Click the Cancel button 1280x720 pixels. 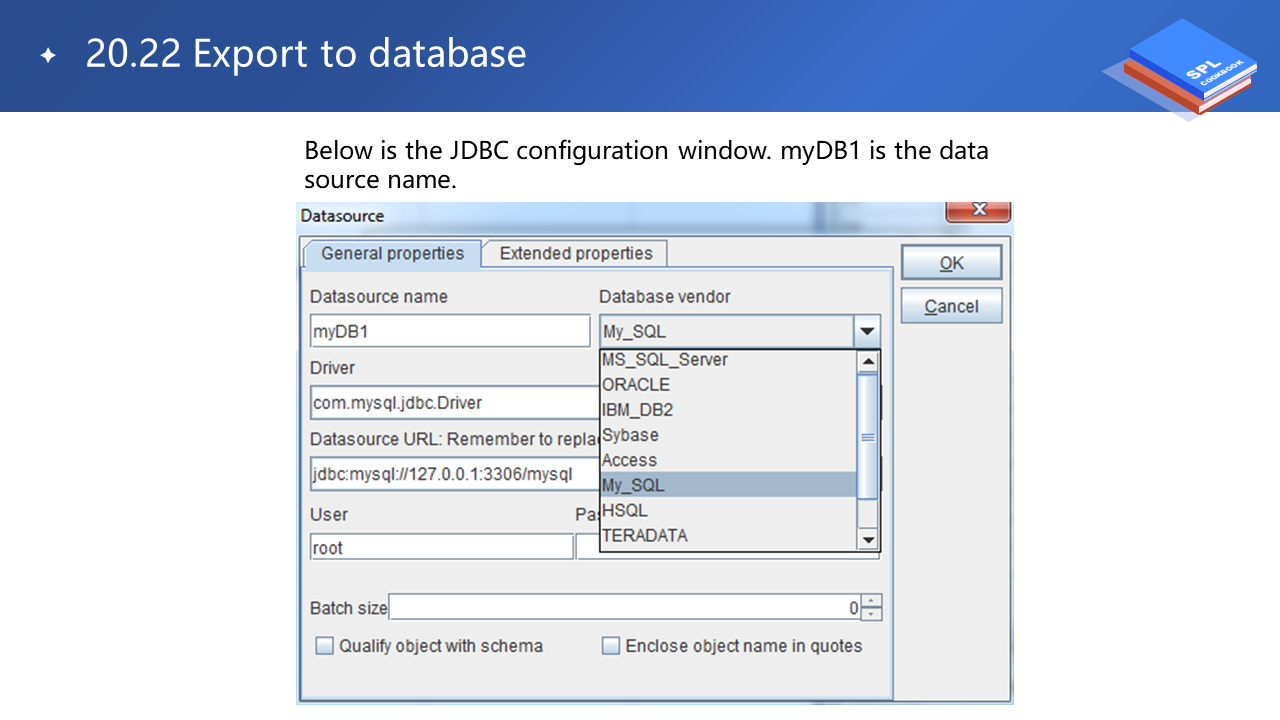(x=951, y=306)
